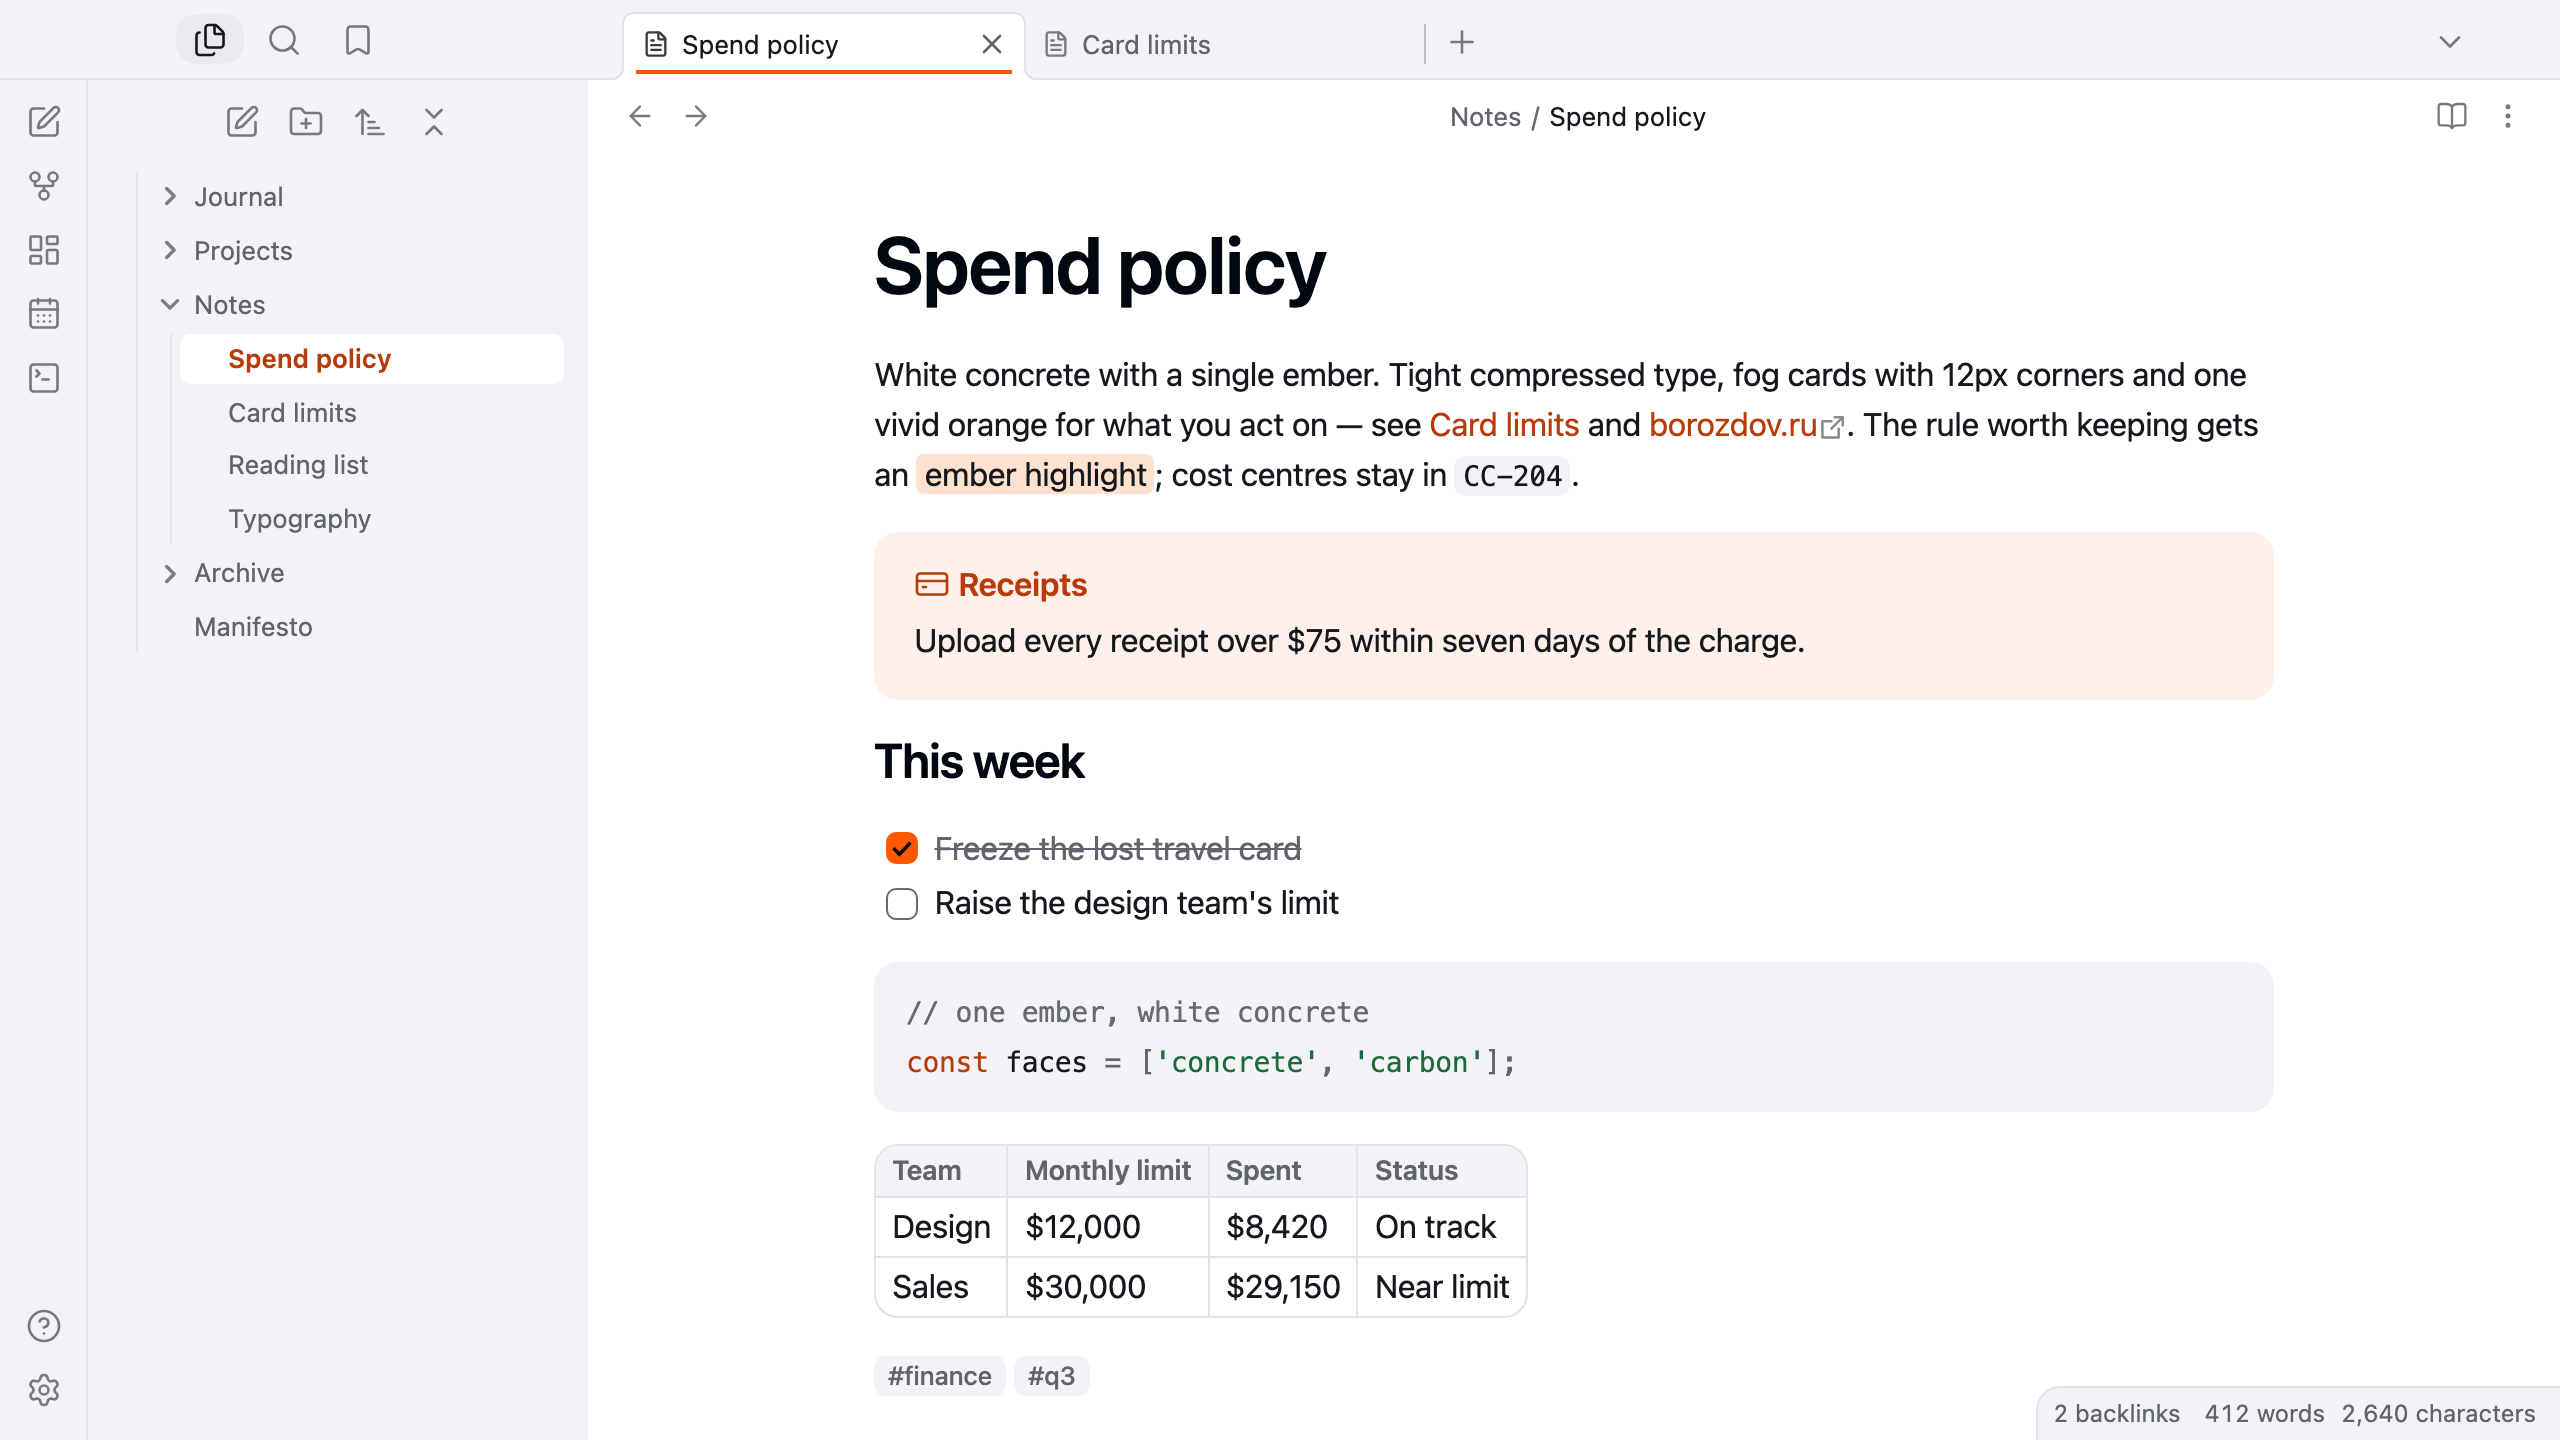Open the command palette terminal icon

coord(44,378)
